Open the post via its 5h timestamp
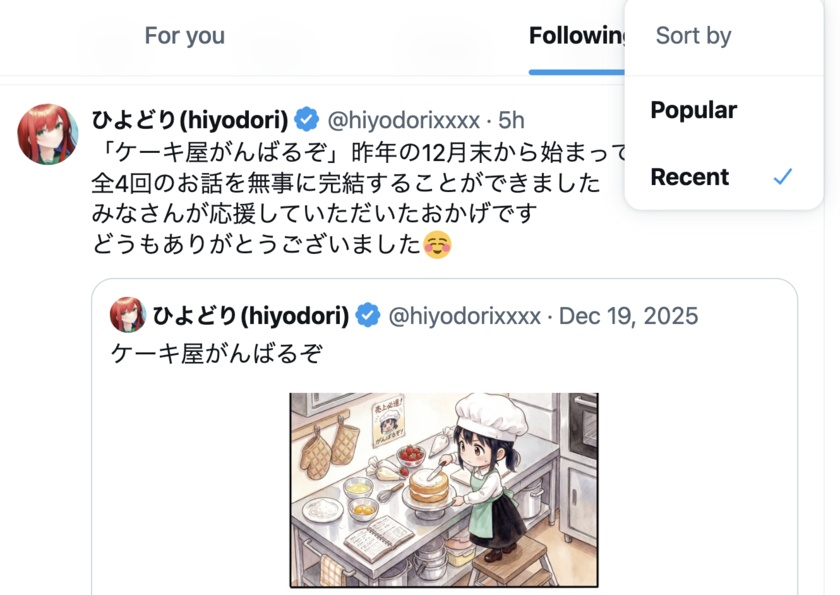This screenshot has width=840, height=595. point(511,120)
